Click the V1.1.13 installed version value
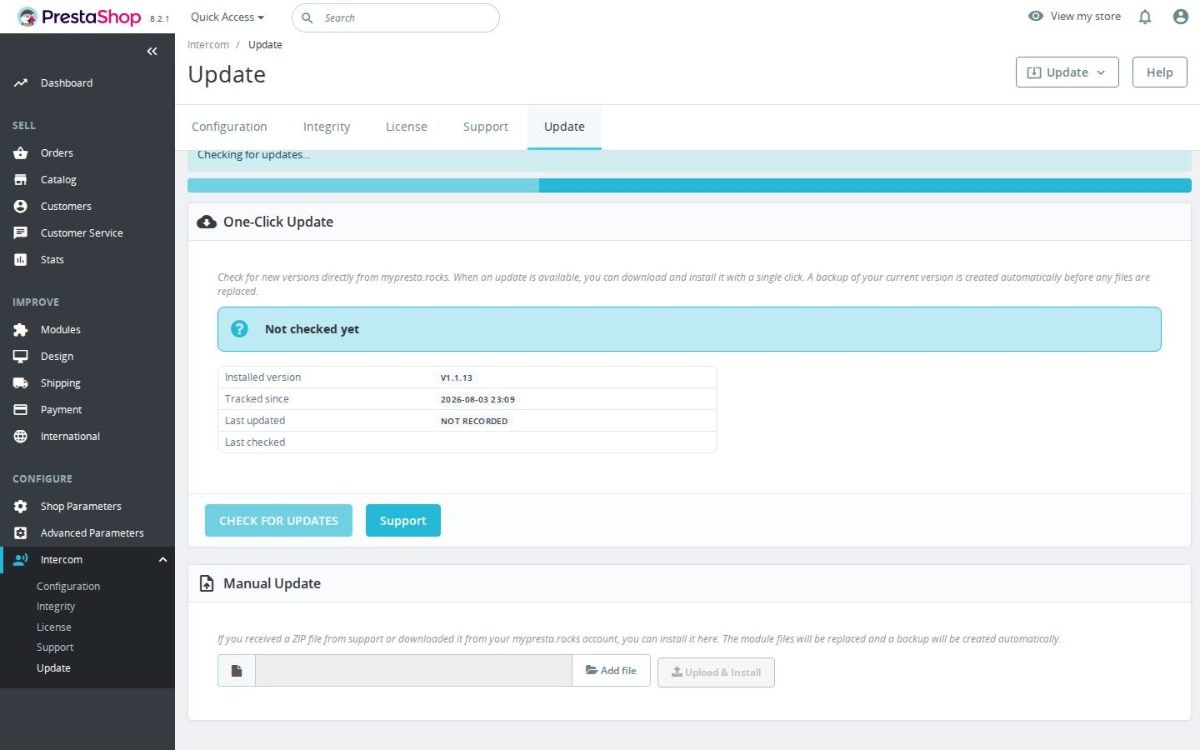 [456, 378]
